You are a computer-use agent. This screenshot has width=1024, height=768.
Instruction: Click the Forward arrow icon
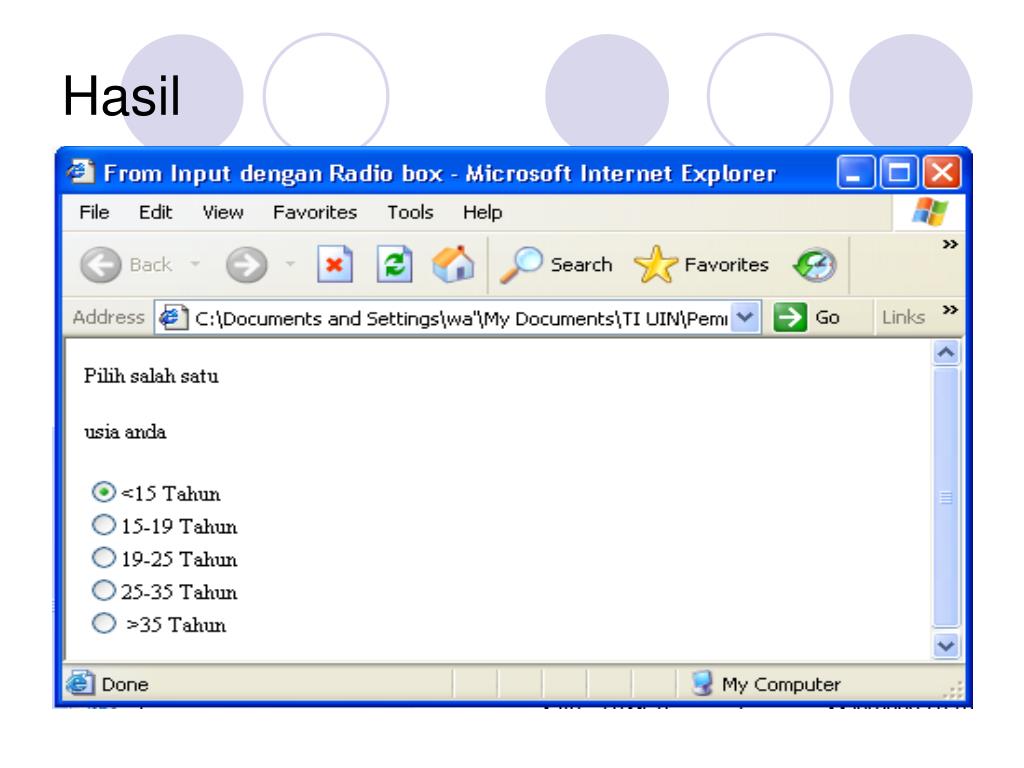(x=246, y=265)
